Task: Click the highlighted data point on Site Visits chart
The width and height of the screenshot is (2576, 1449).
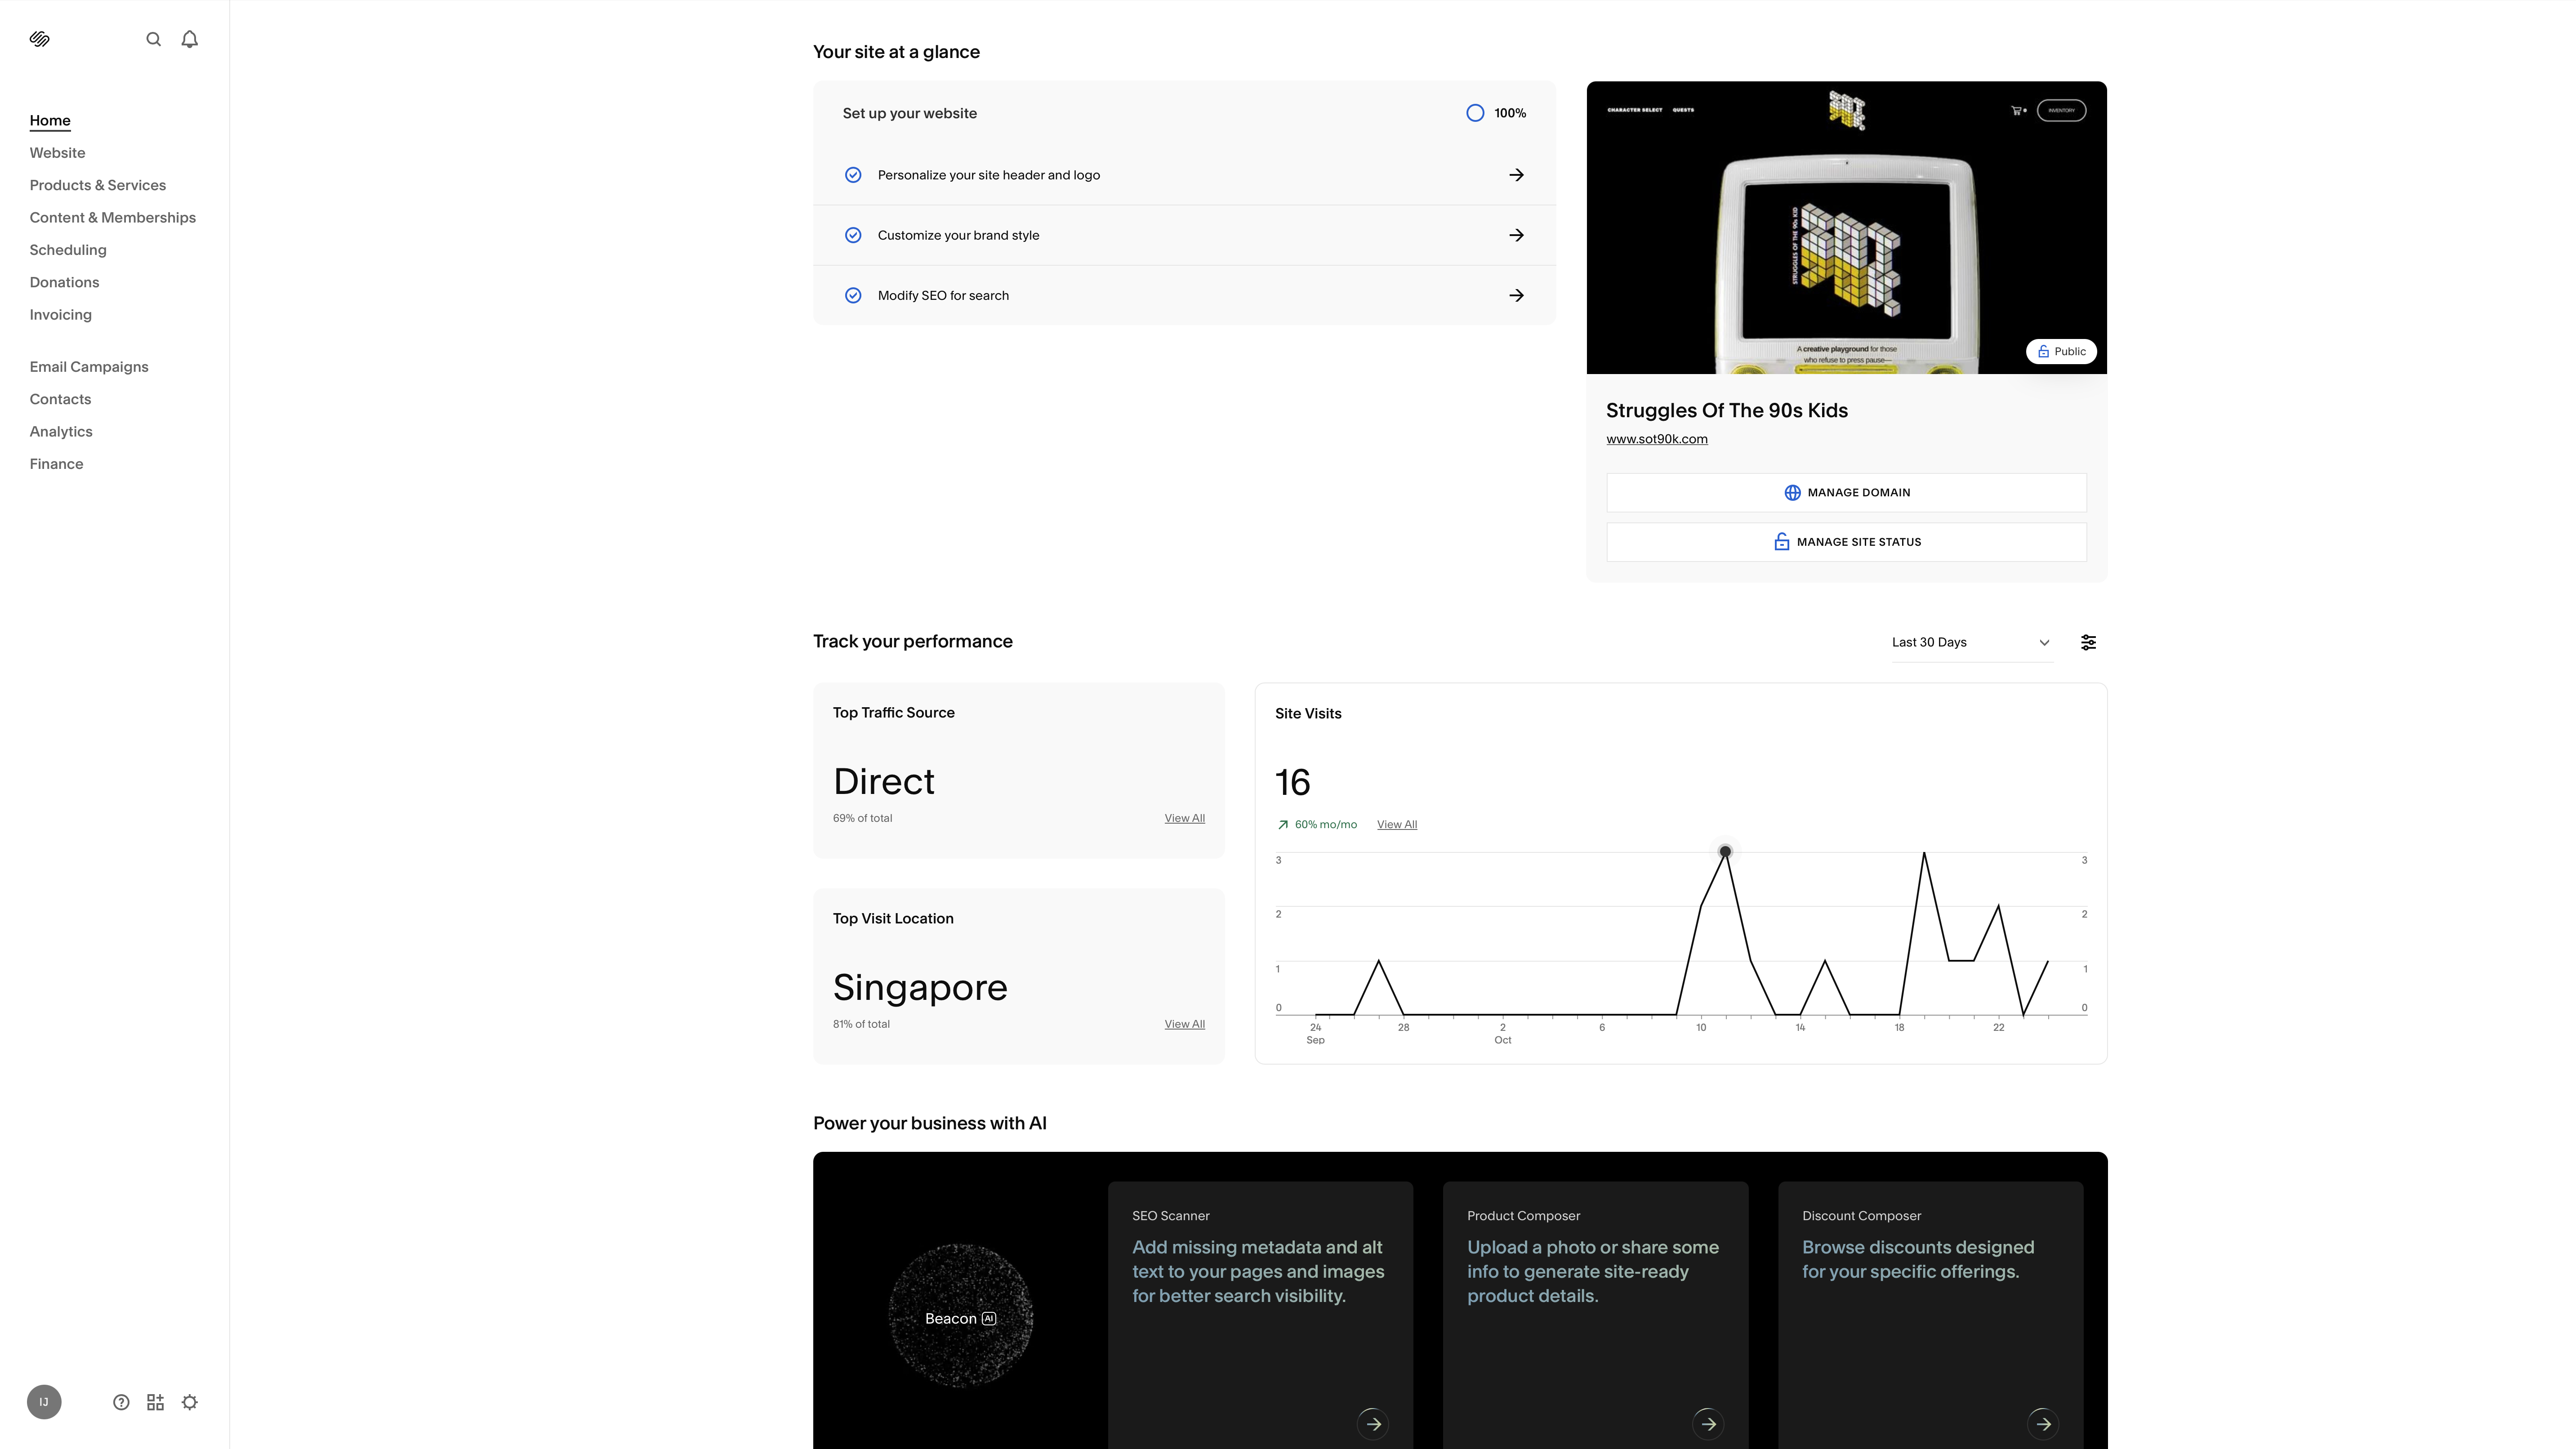Action: (x=1725, y=852)
